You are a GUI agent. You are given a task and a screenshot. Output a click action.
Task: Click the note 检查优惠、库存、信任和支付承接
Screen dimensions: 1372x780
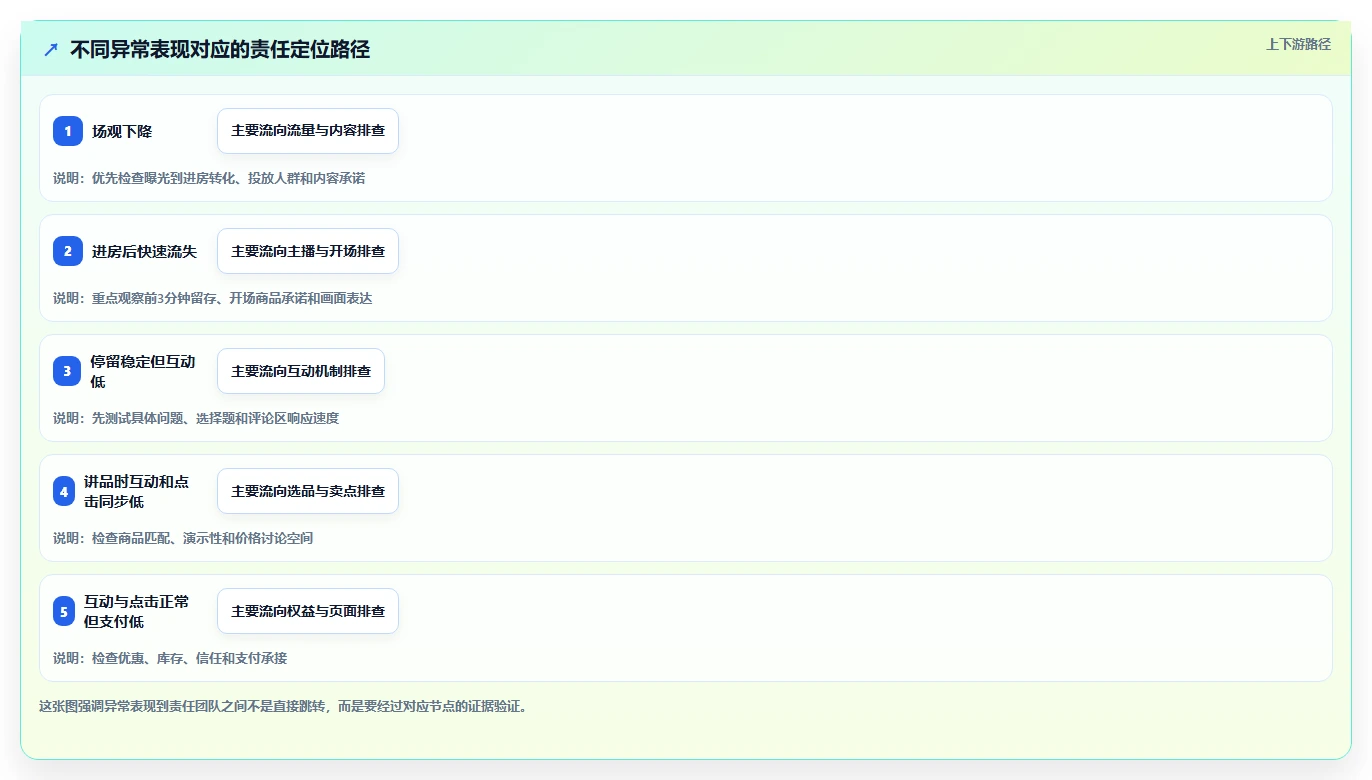tap(170, 658)
